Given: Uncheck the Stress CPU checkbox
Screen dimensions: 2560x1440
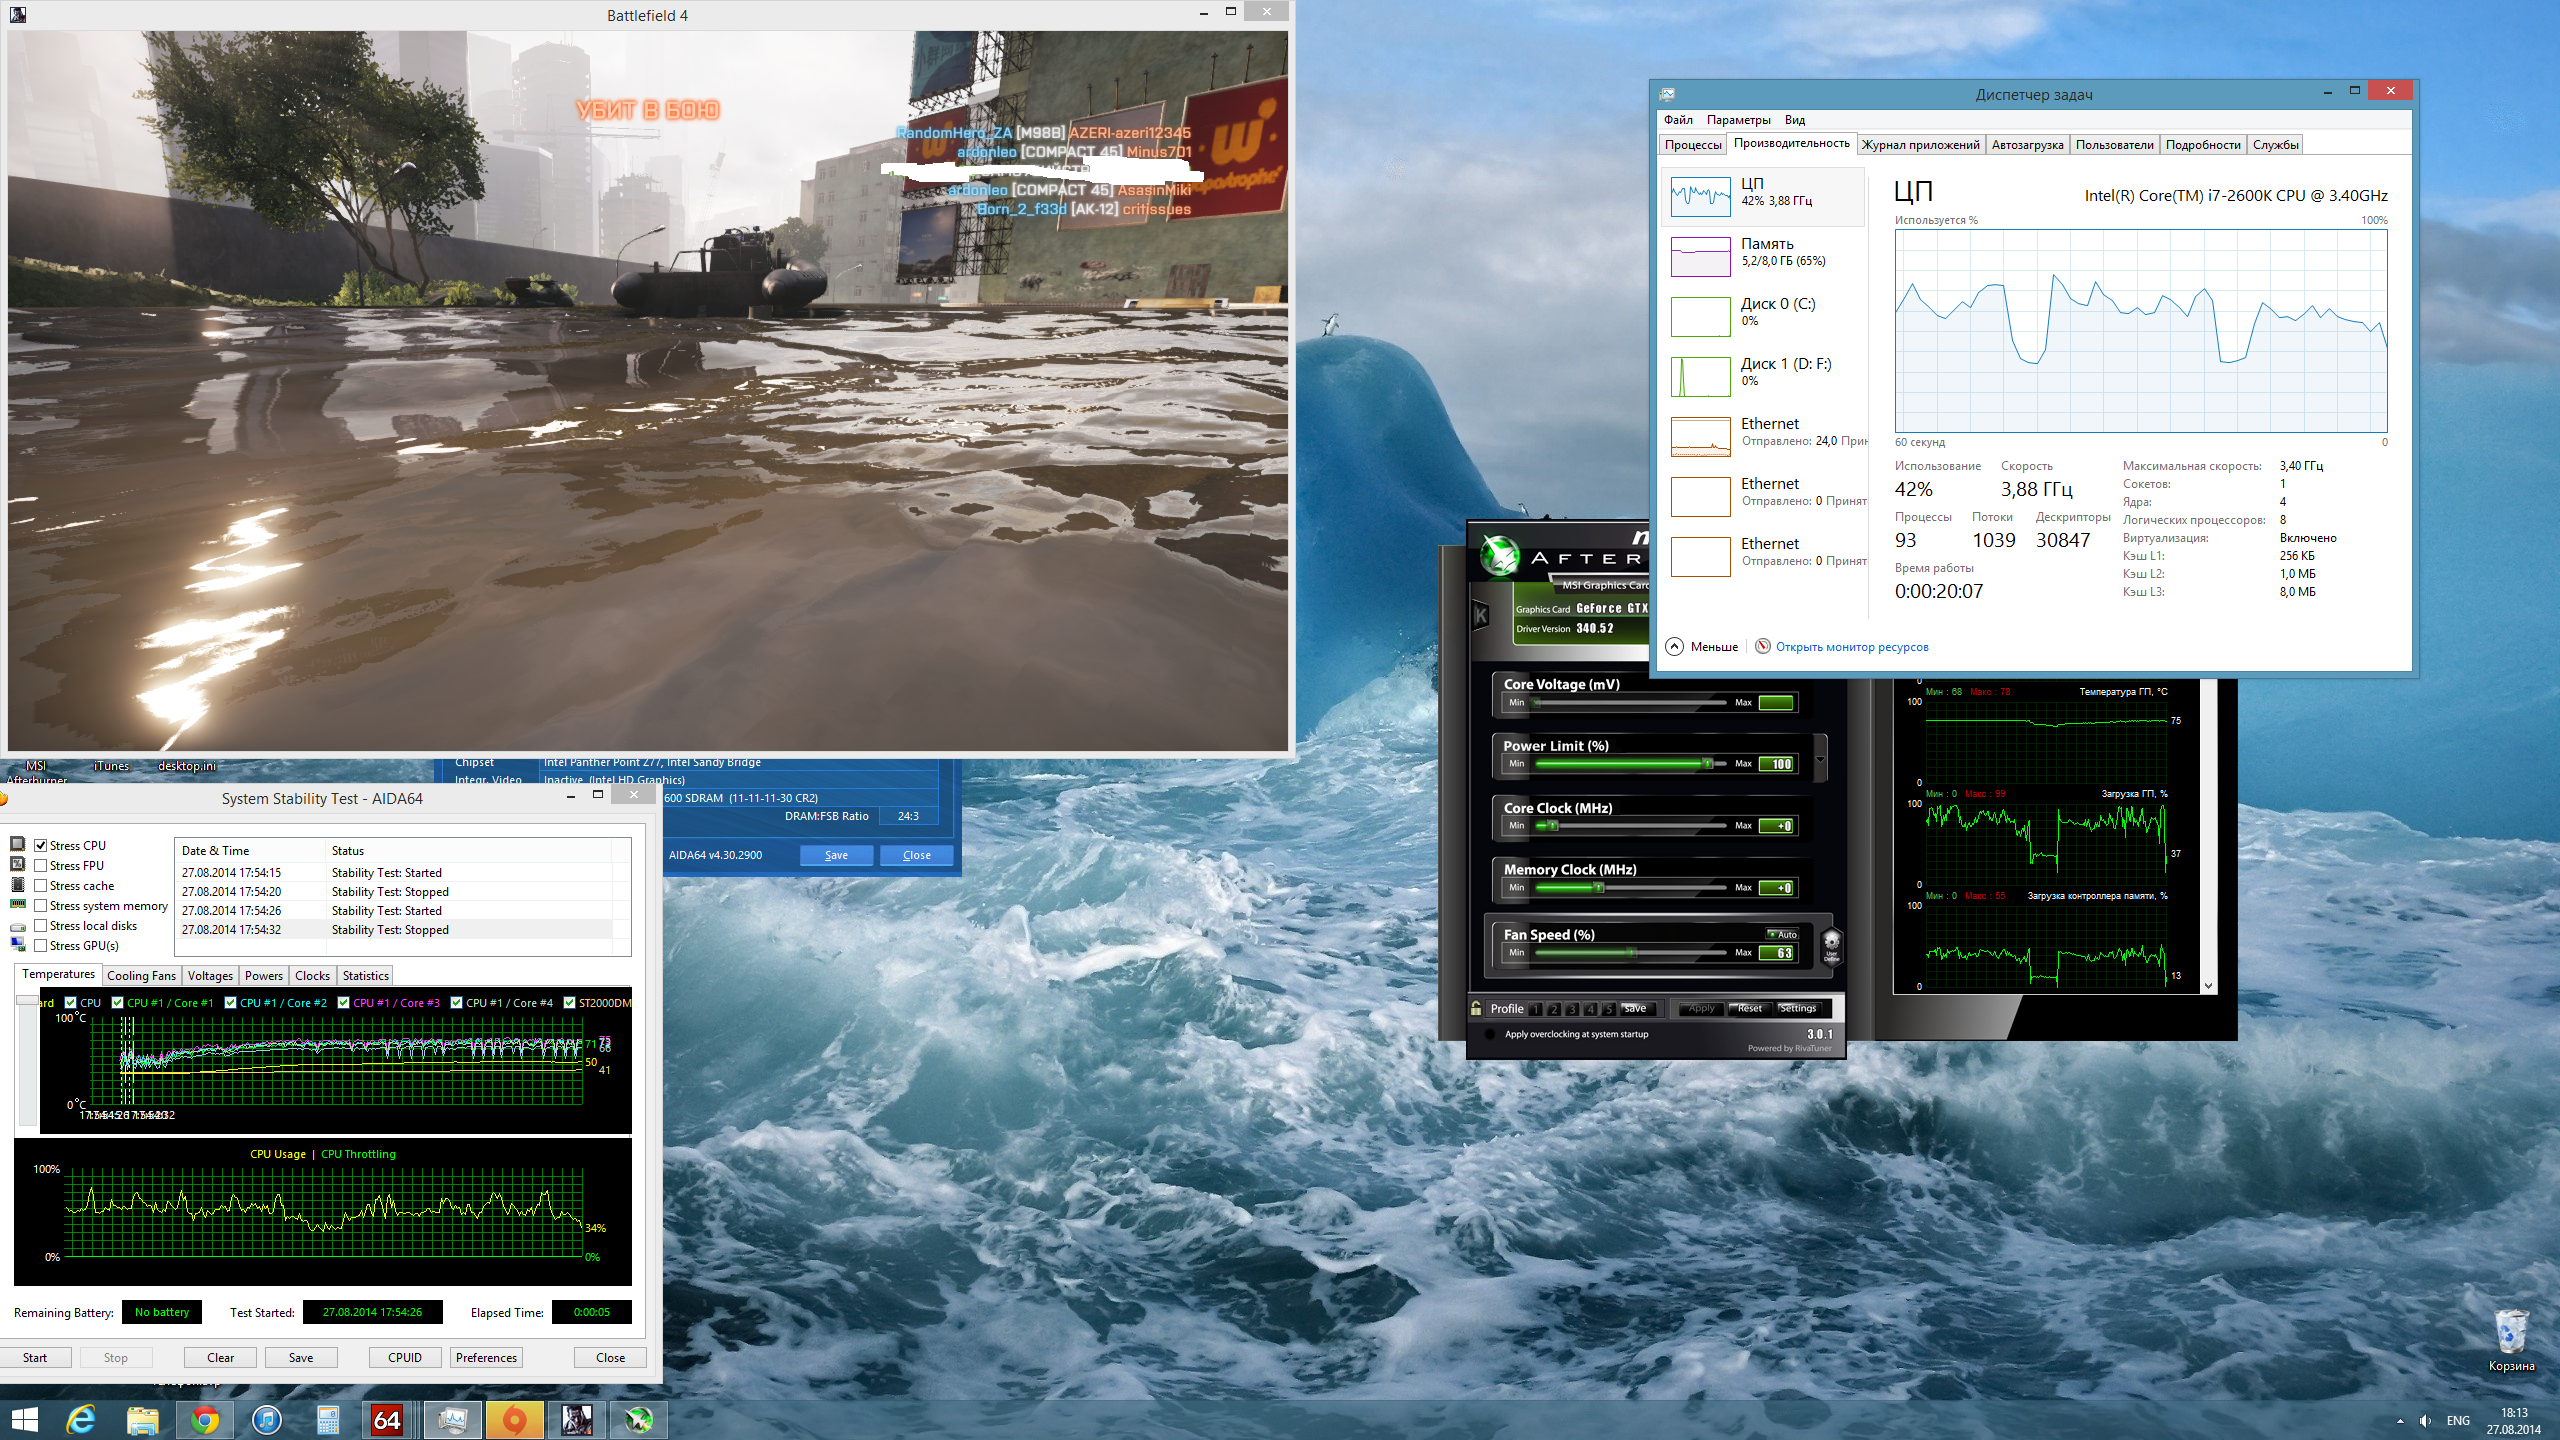Looking at the screenshot, I should pyautogui.click(x=41, y=846).
